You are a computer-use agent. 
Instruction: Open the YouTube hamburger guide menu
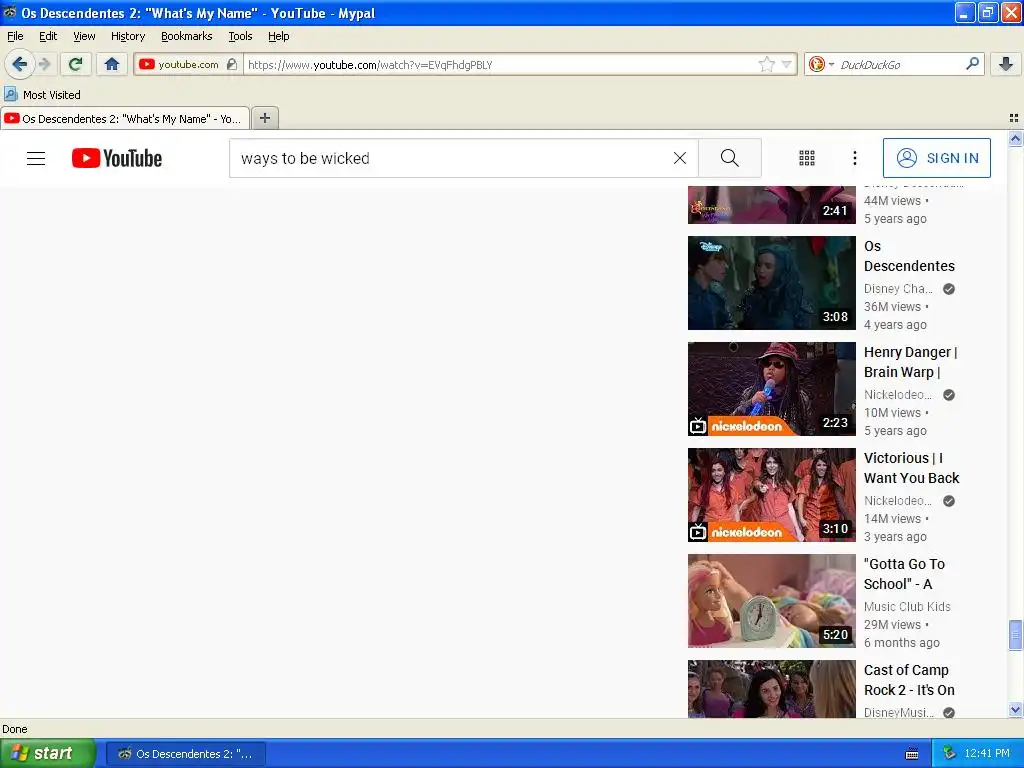coord(36,158)
